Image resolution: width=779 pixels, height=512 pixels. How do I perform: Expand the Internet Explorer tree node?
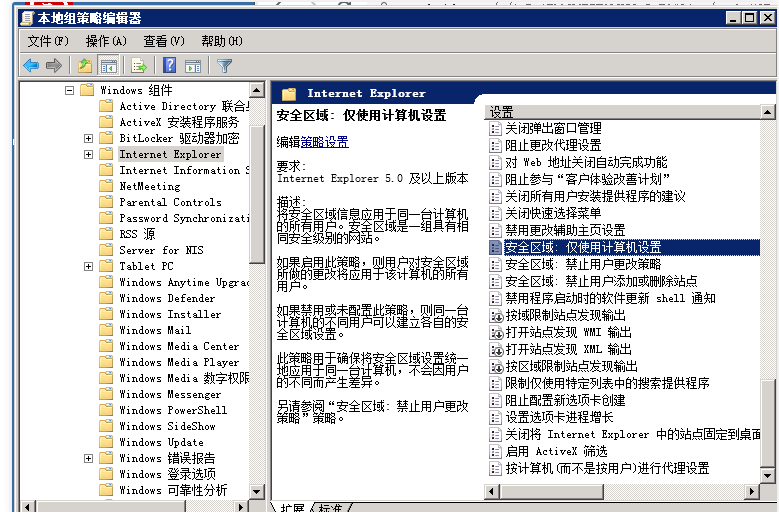tap(88, 154)
